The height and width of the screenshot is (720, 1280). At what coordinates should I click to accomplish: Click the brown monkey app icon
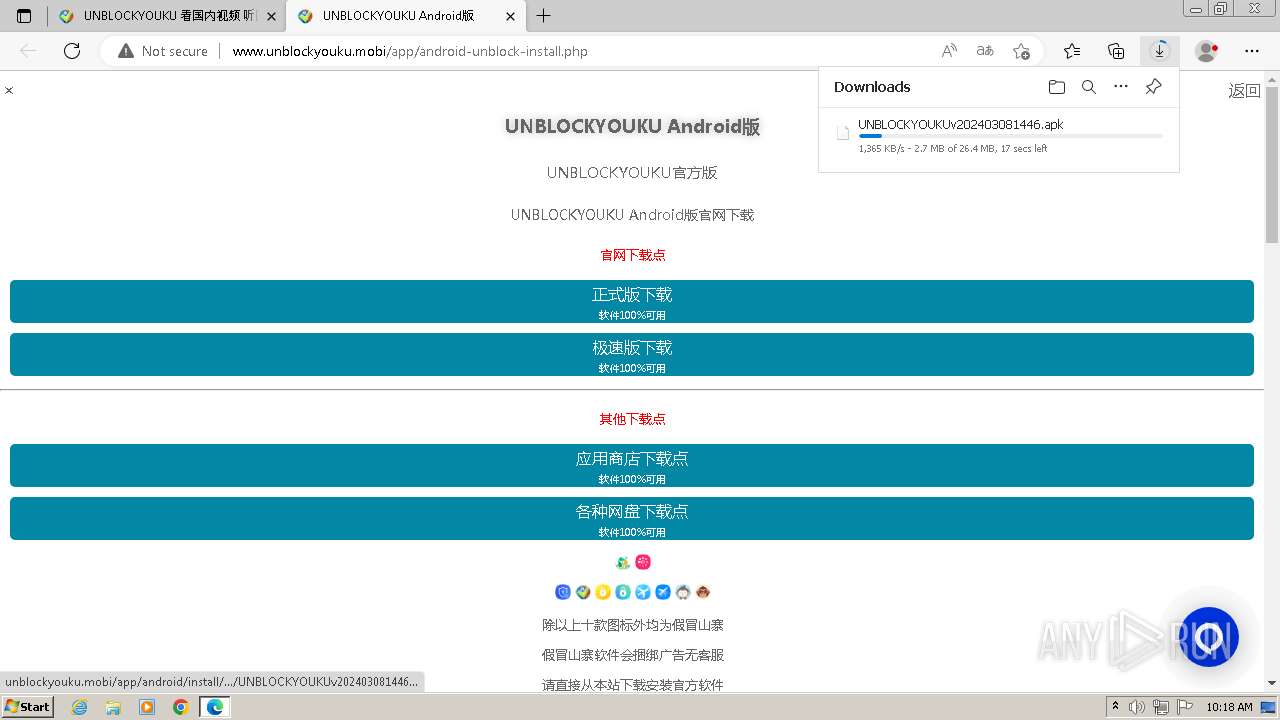pos(703,592)
